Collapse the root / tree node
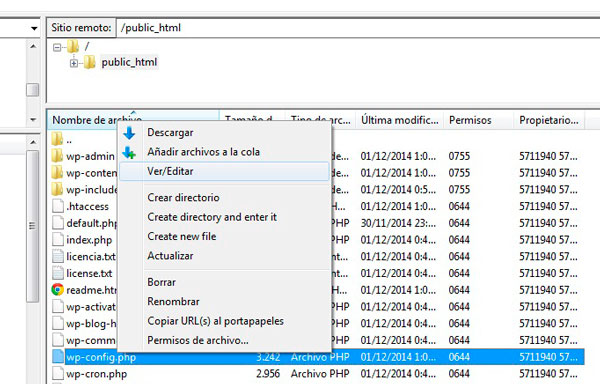 57,47
